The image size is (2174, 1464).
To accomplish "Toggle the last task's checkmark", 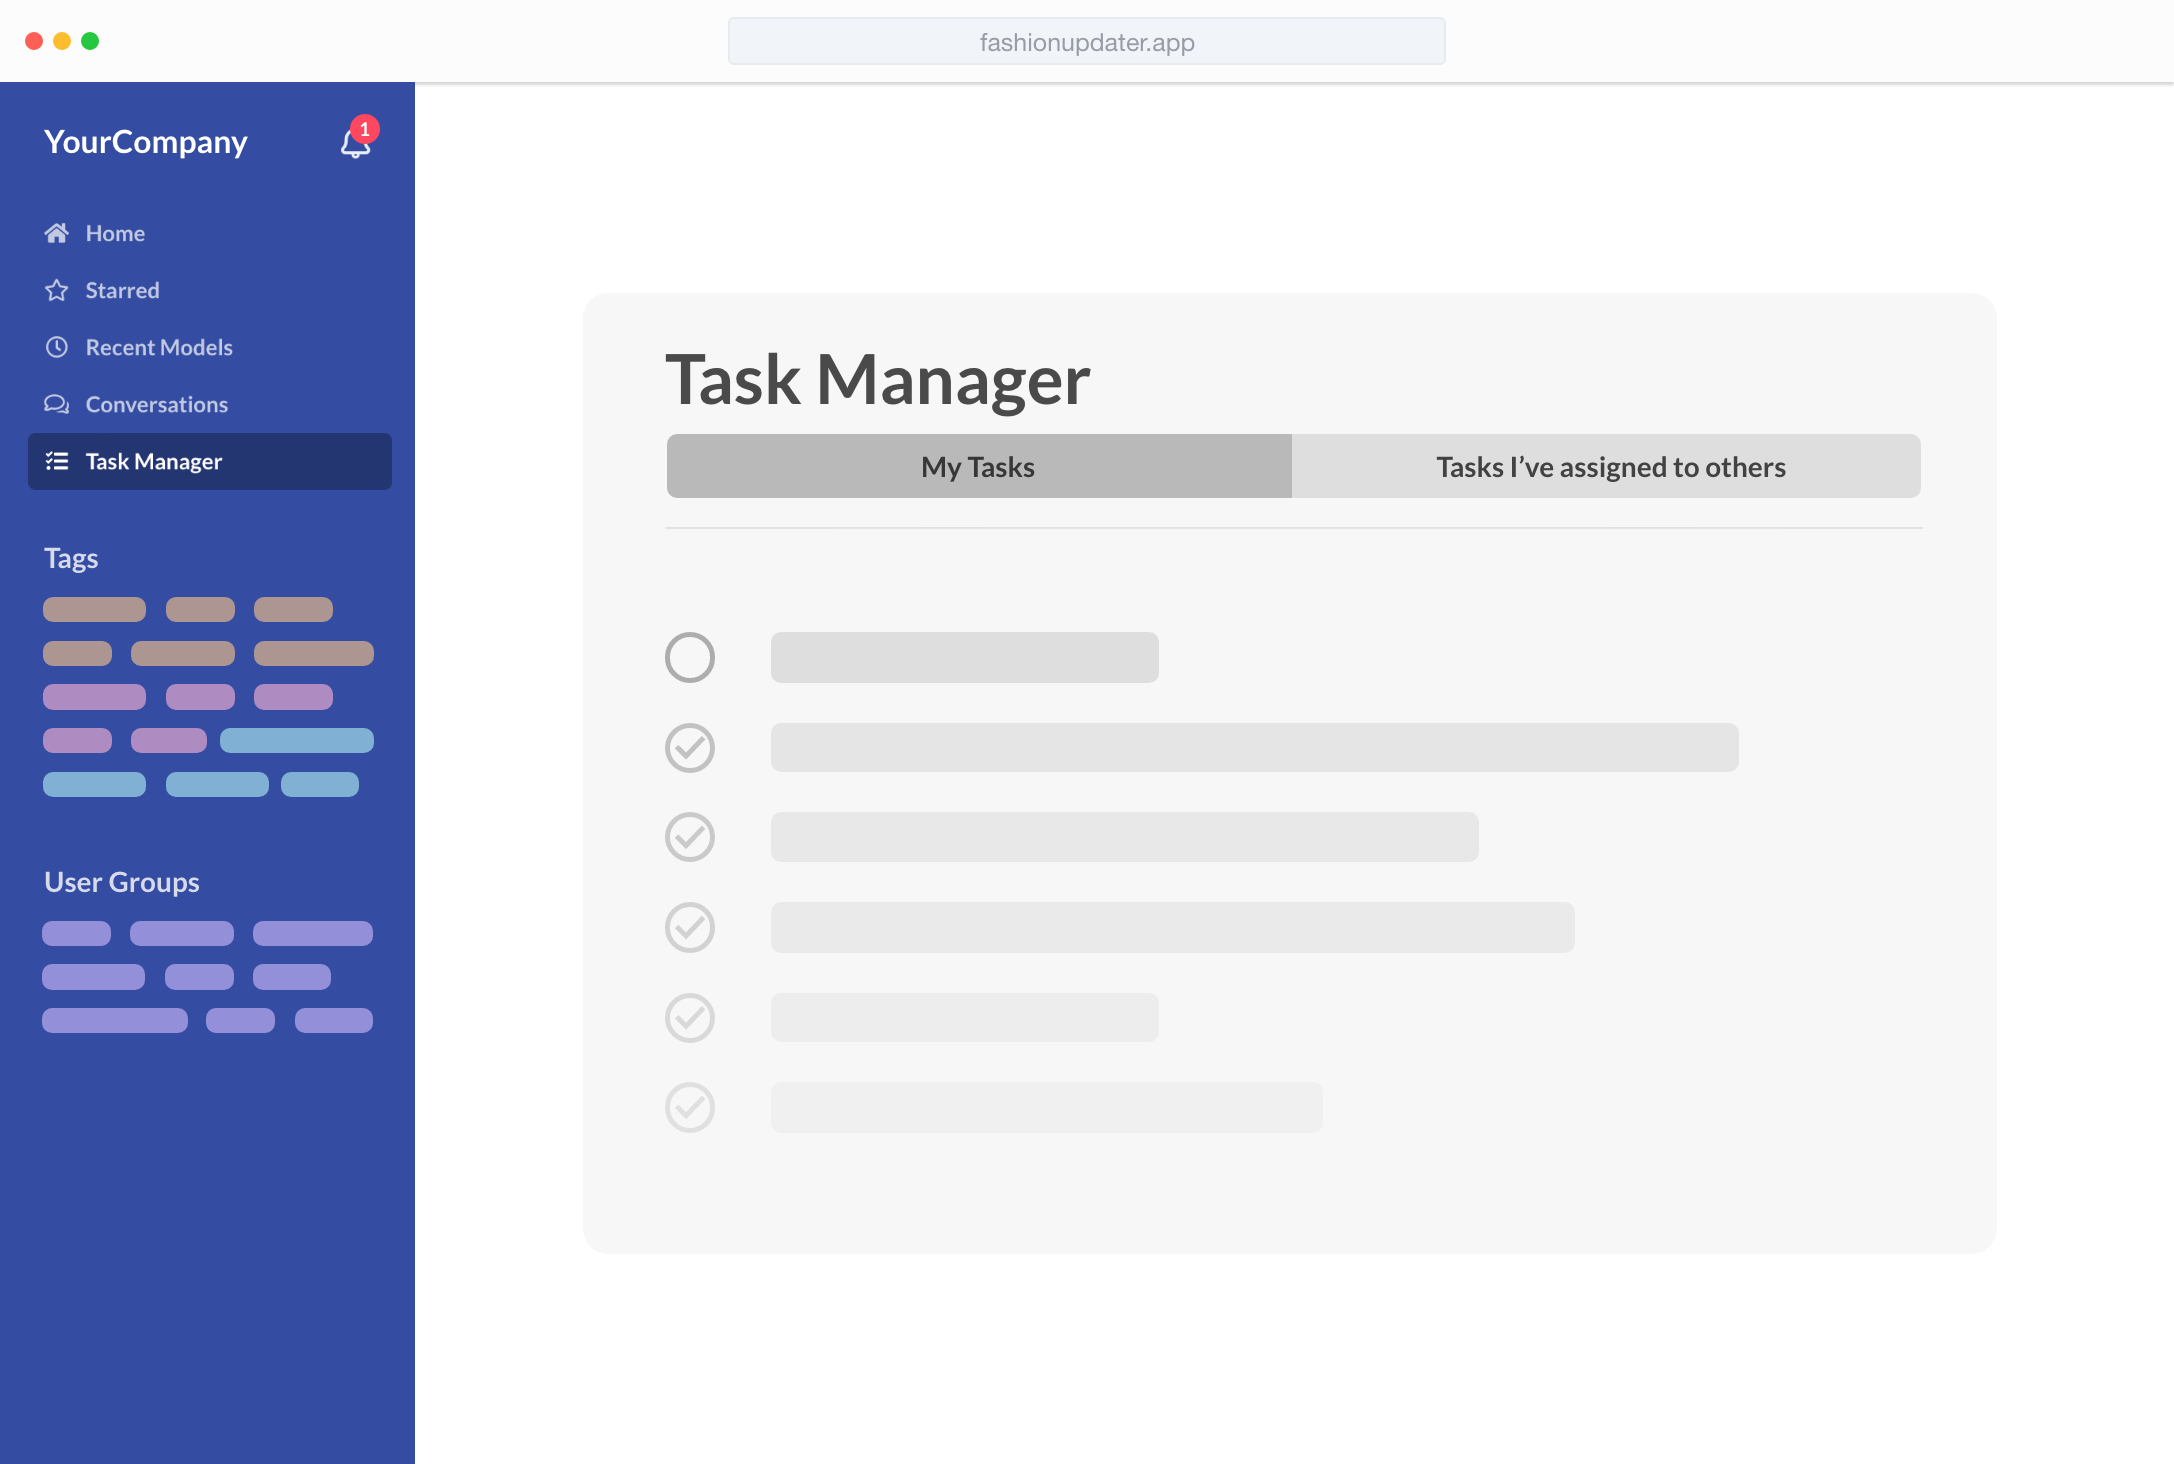I will coord(690,1107).
